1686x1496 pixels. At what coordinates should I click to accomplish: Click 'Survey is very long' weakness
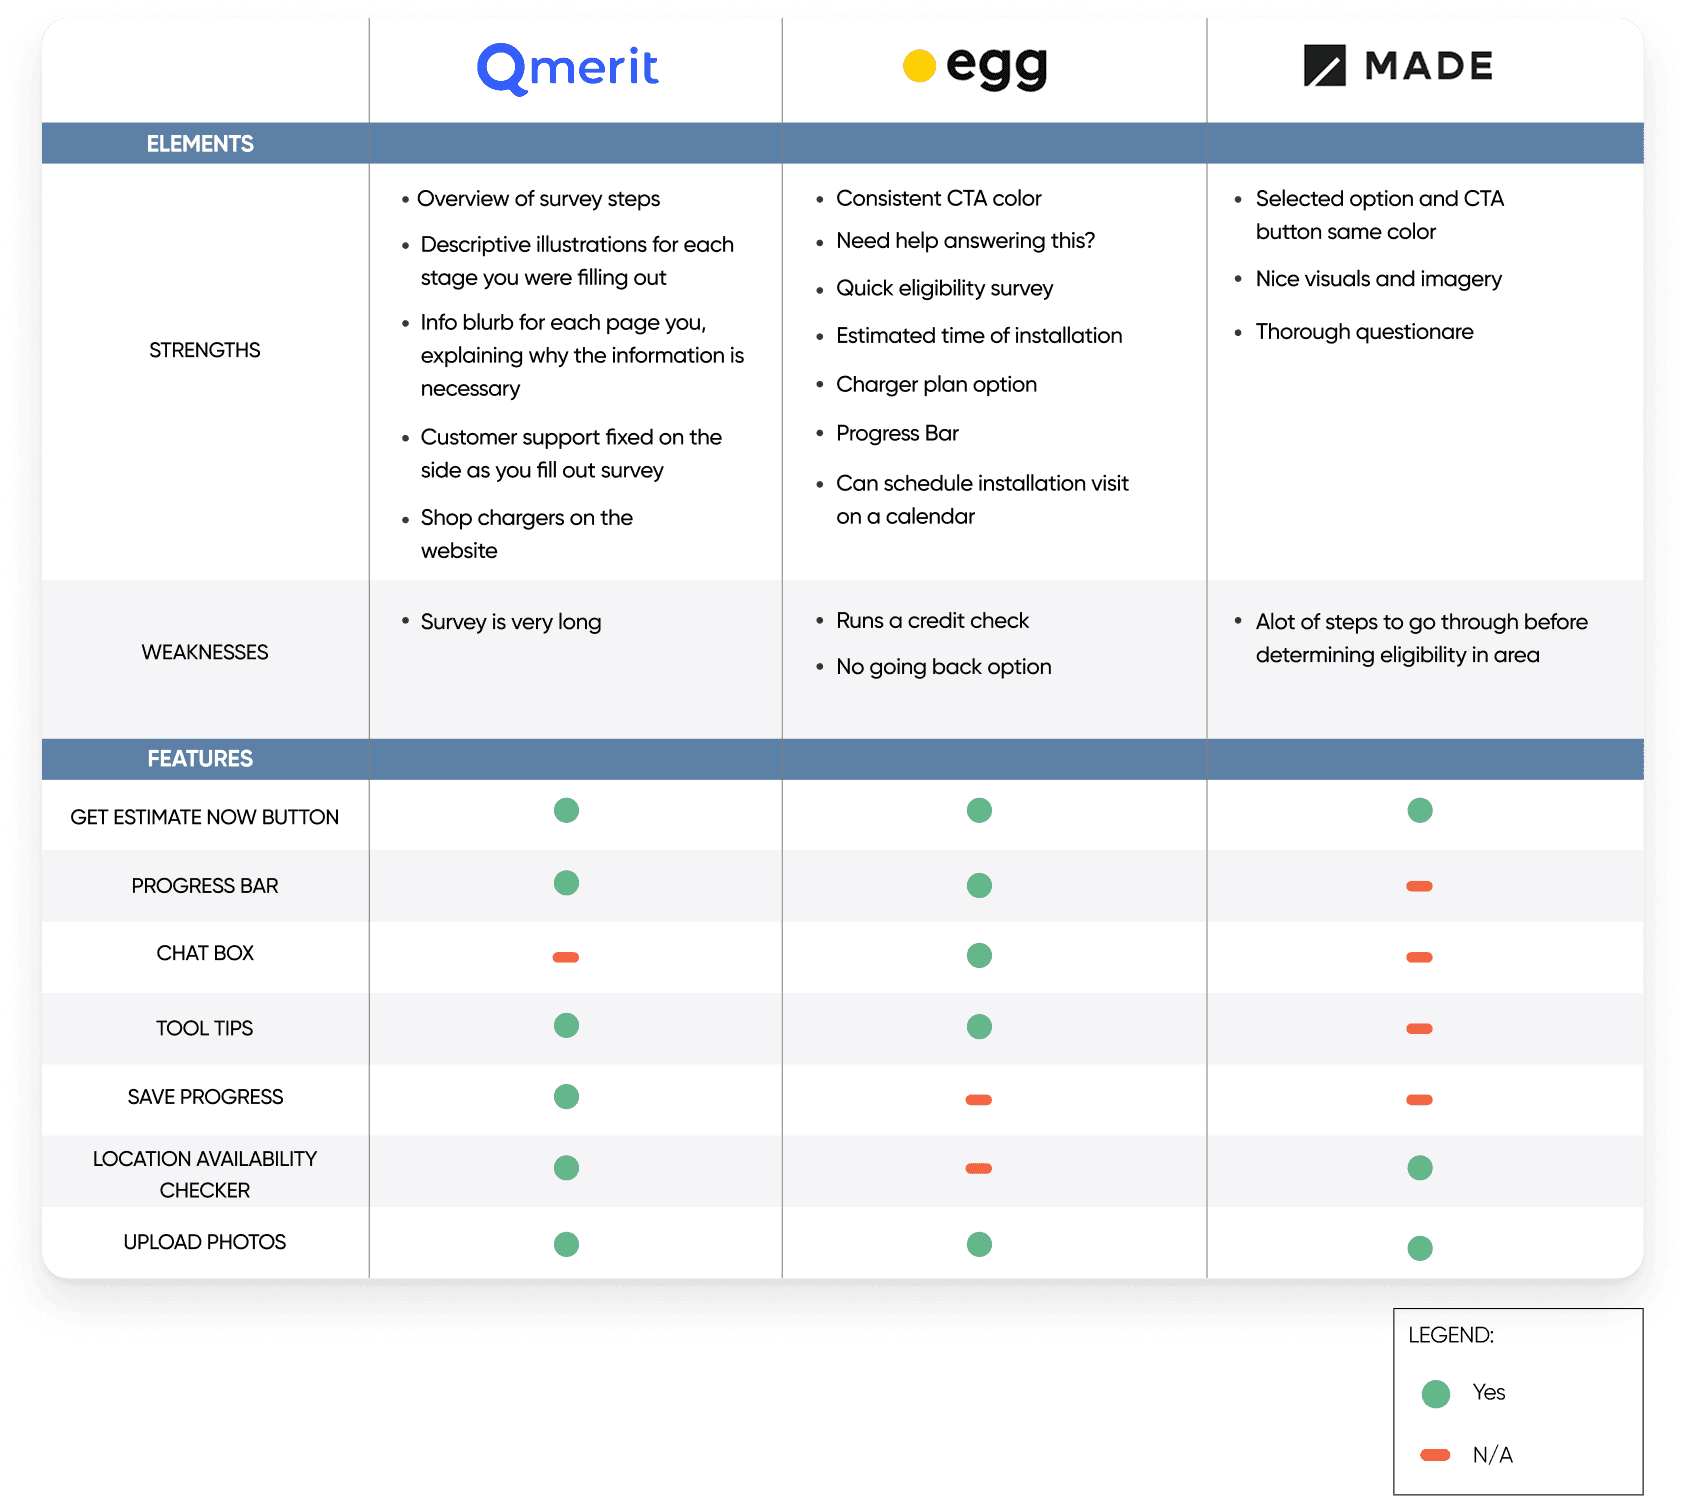[511, 622]
